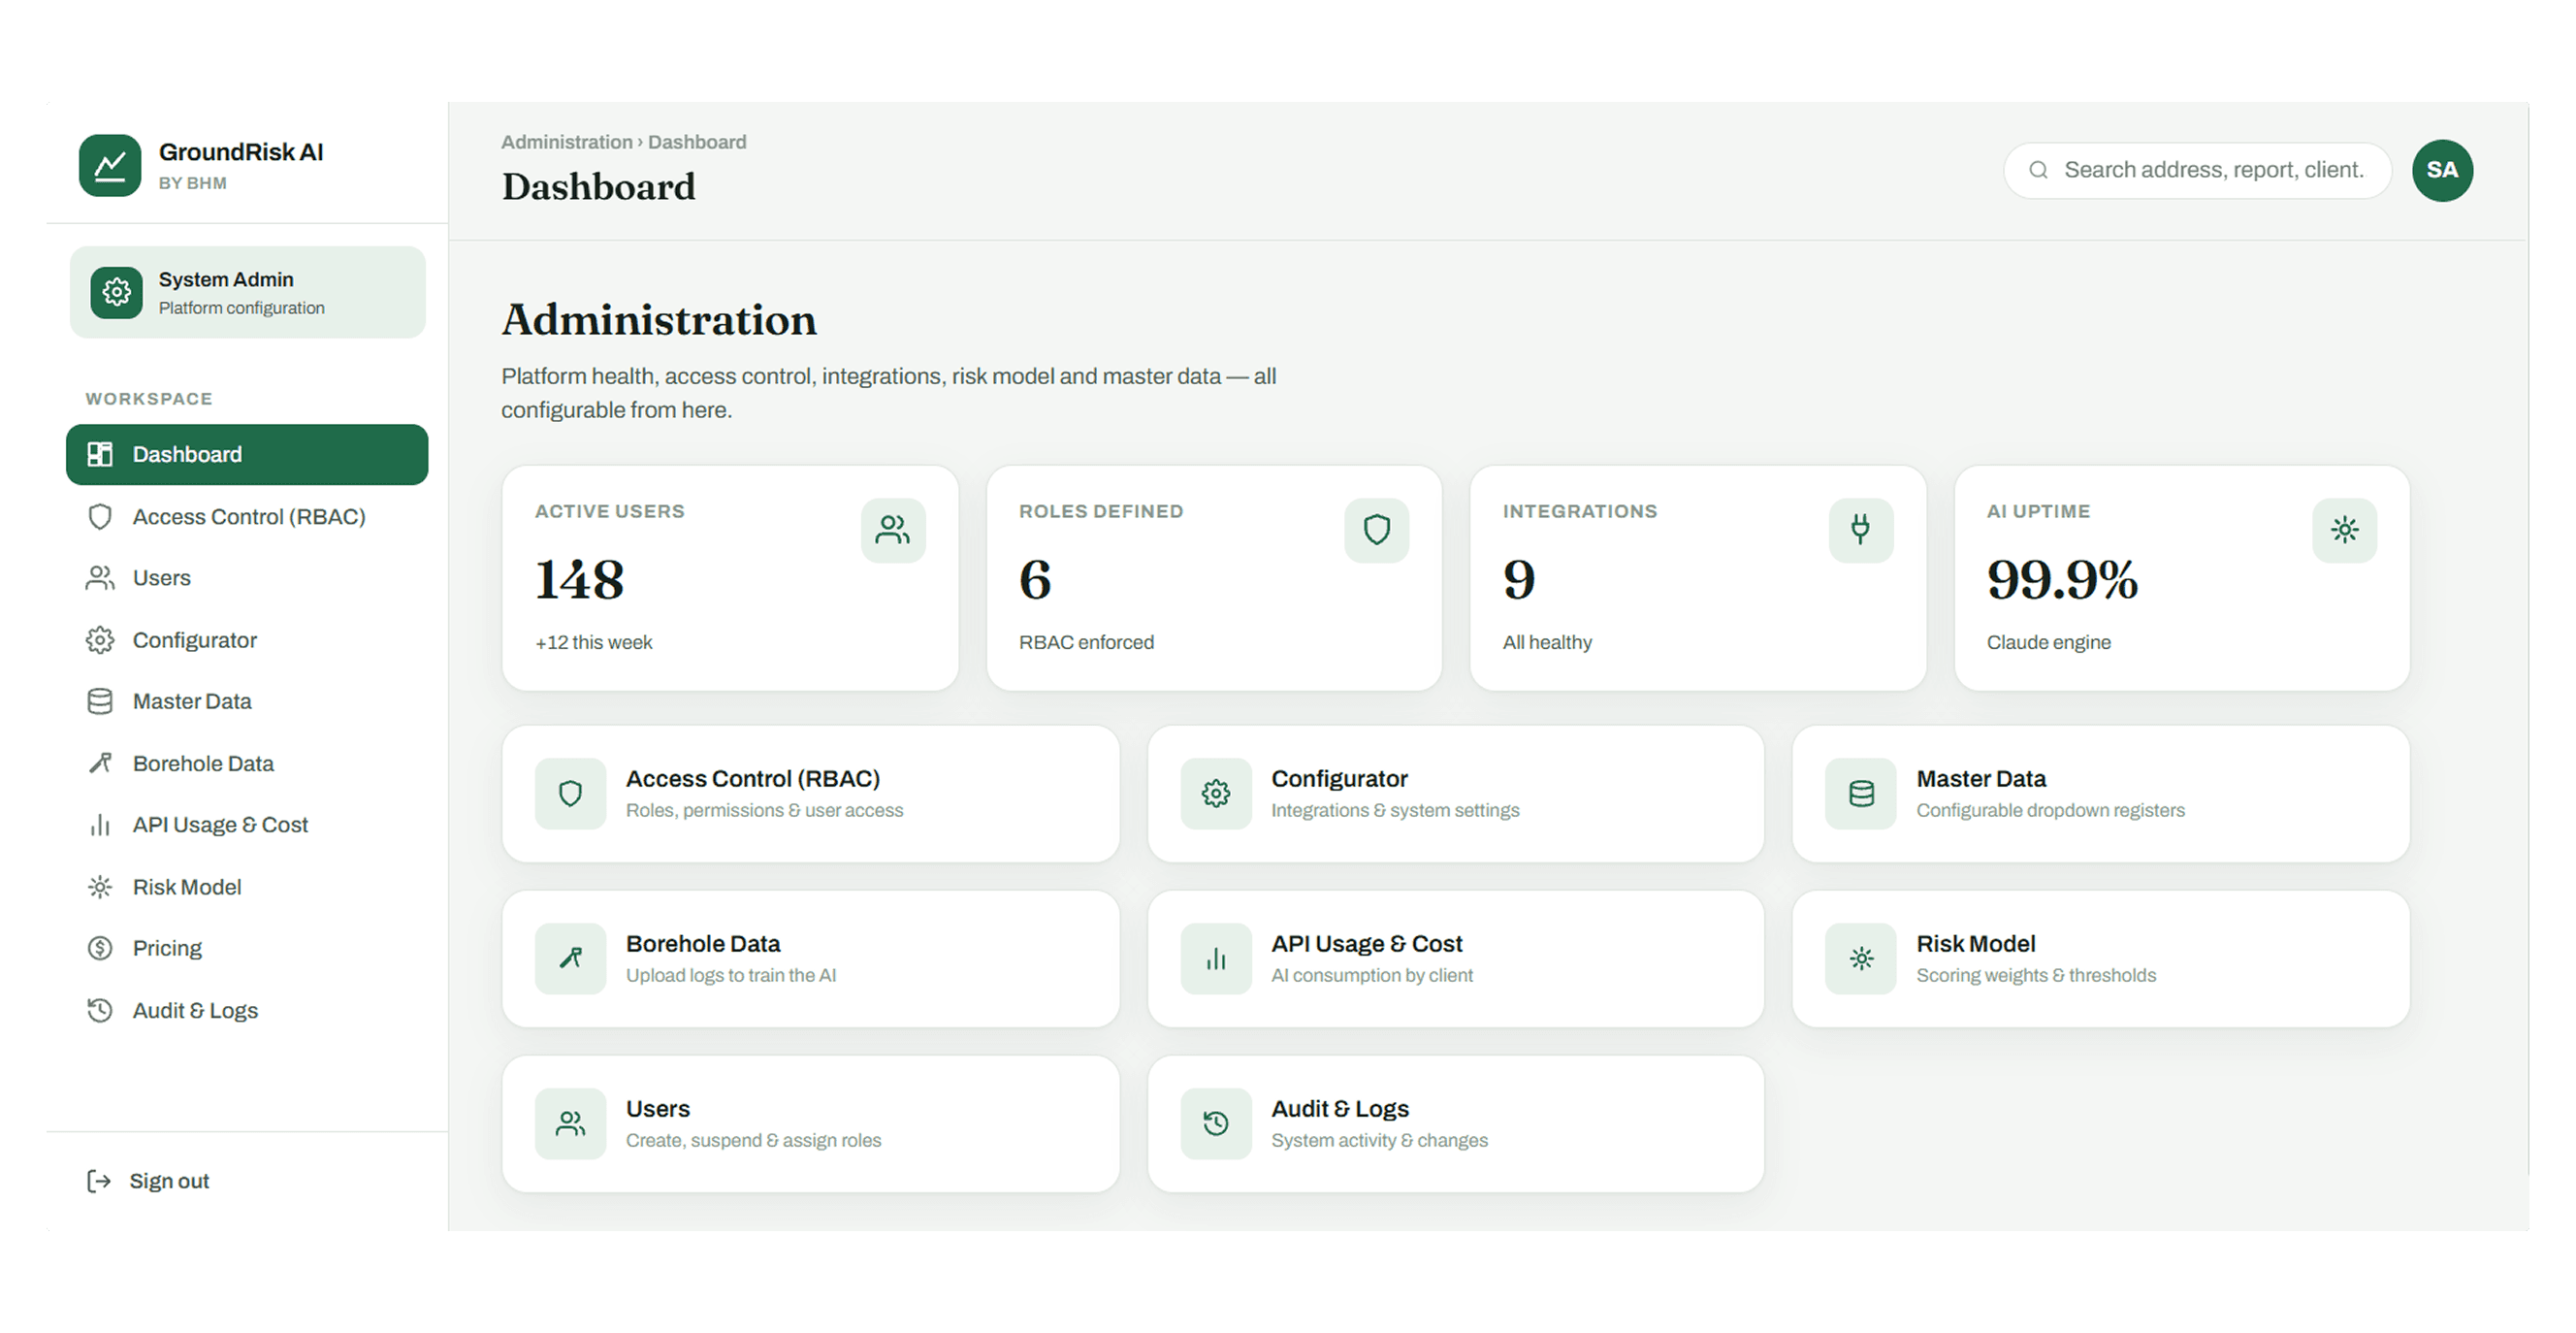Click the GroundRisk AI logo icon
2576x1333 pixels.
coord(110,165)
